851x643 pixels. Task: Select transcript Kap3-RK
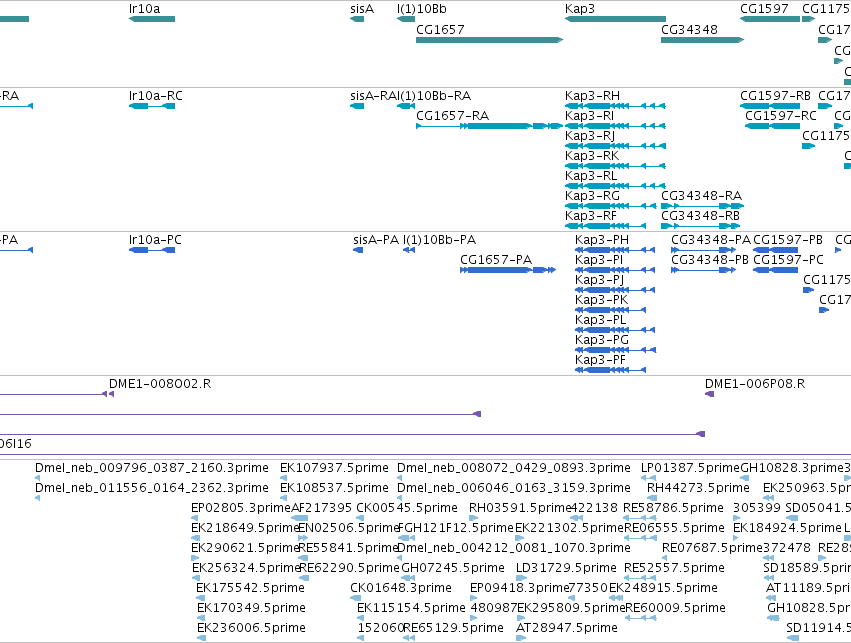point(615,166)
